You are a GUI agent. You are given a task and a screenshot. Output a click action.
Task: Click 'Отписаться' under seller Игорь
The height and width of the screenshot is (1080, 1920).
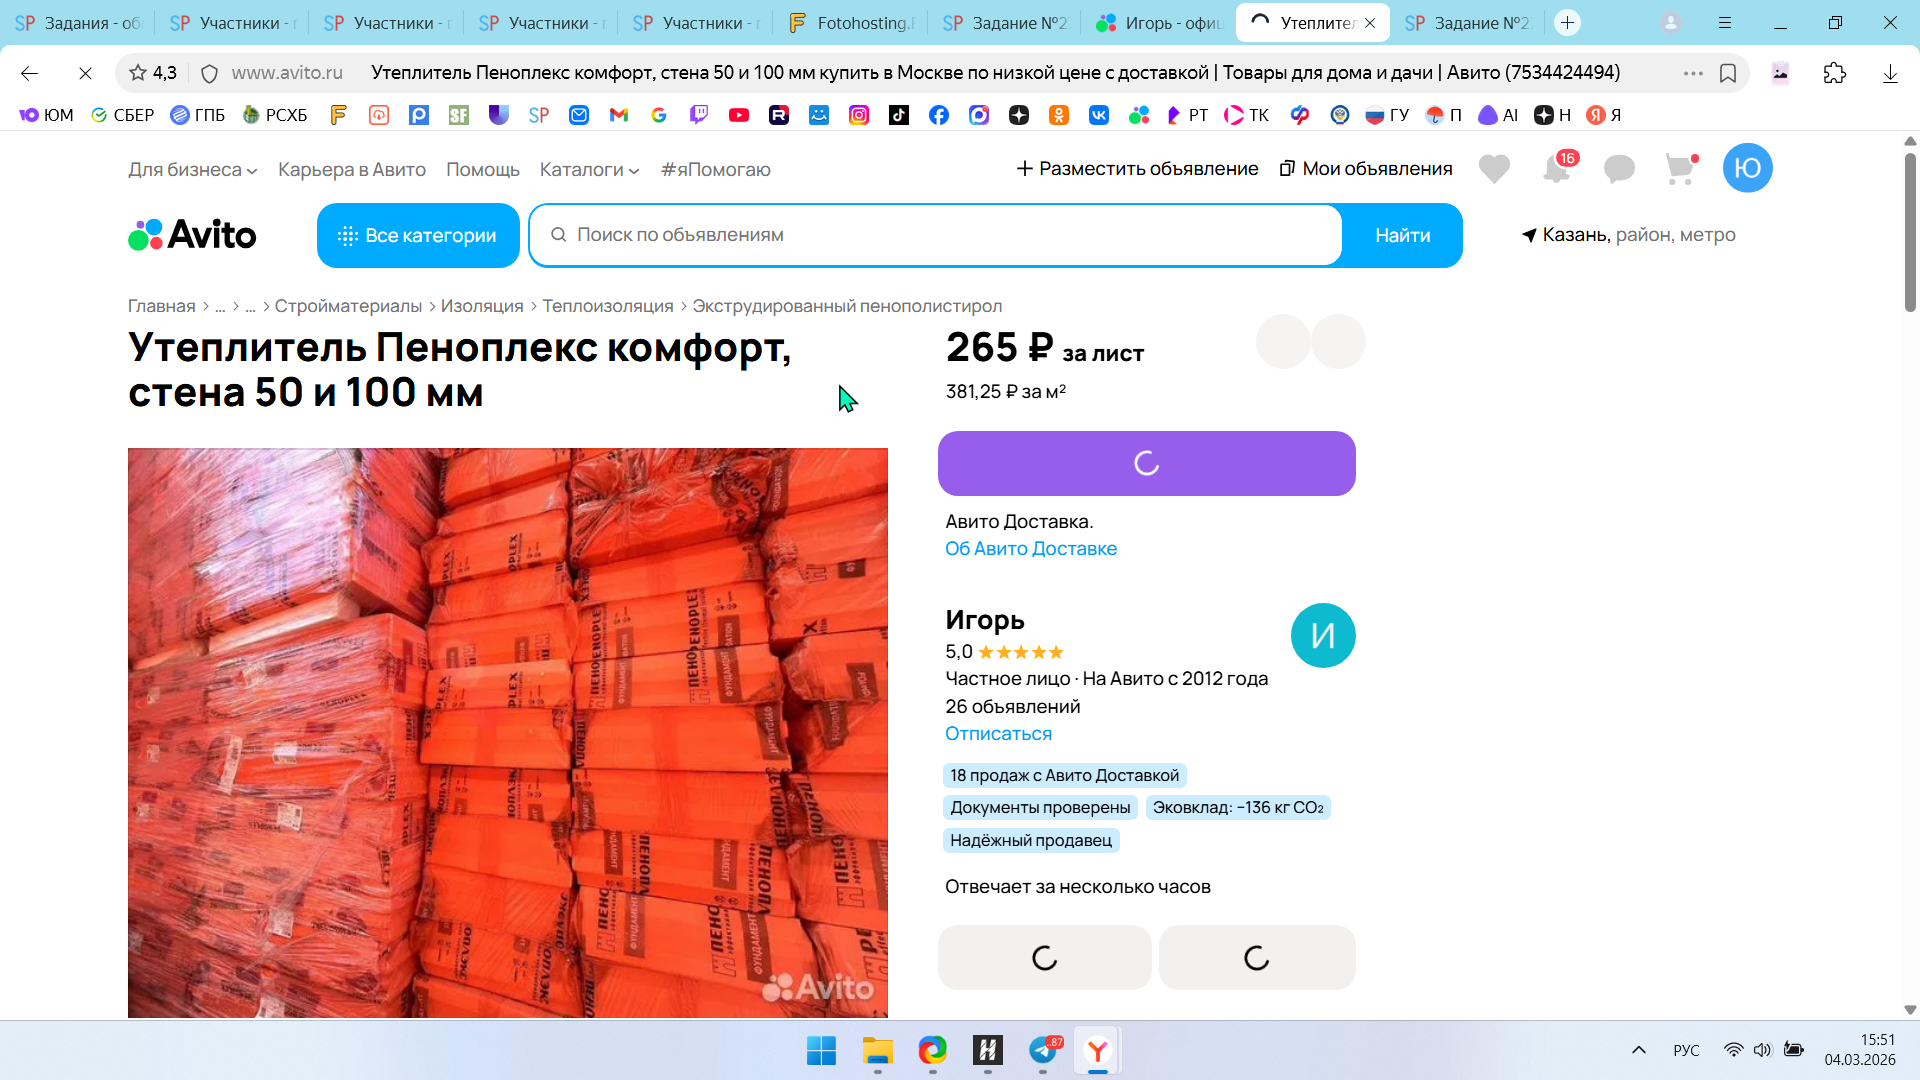pyautogui.click(x=998, y=734)
